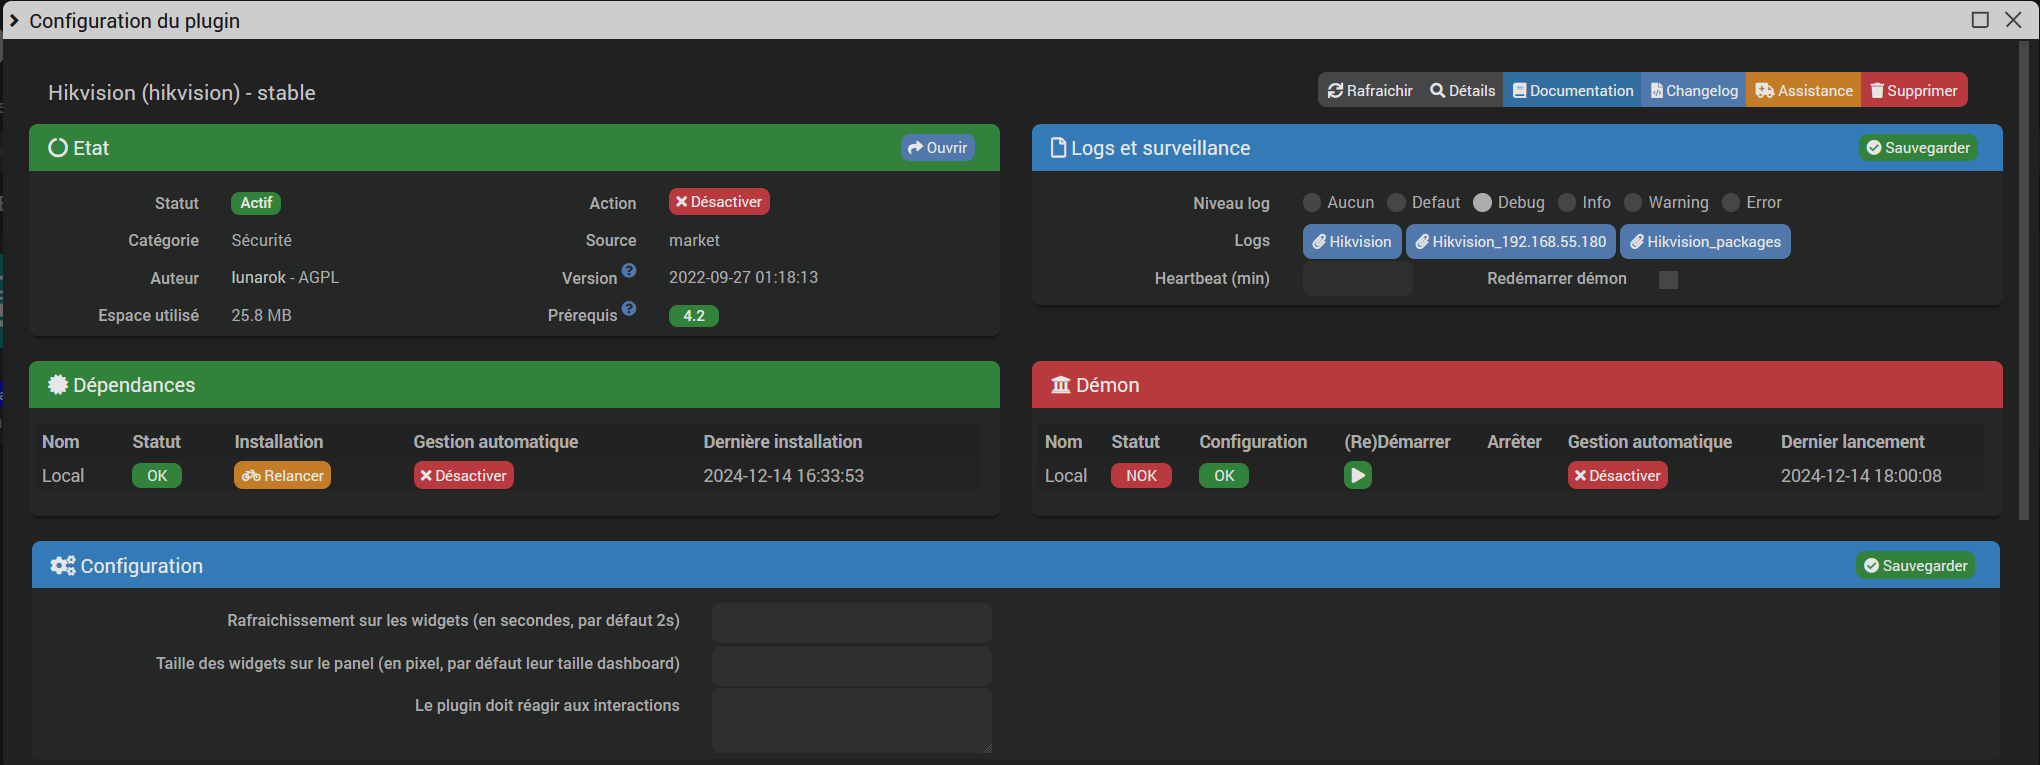Close the plugin configuration dialog
Screen dimensions: 2040x765
[2014, 20]
